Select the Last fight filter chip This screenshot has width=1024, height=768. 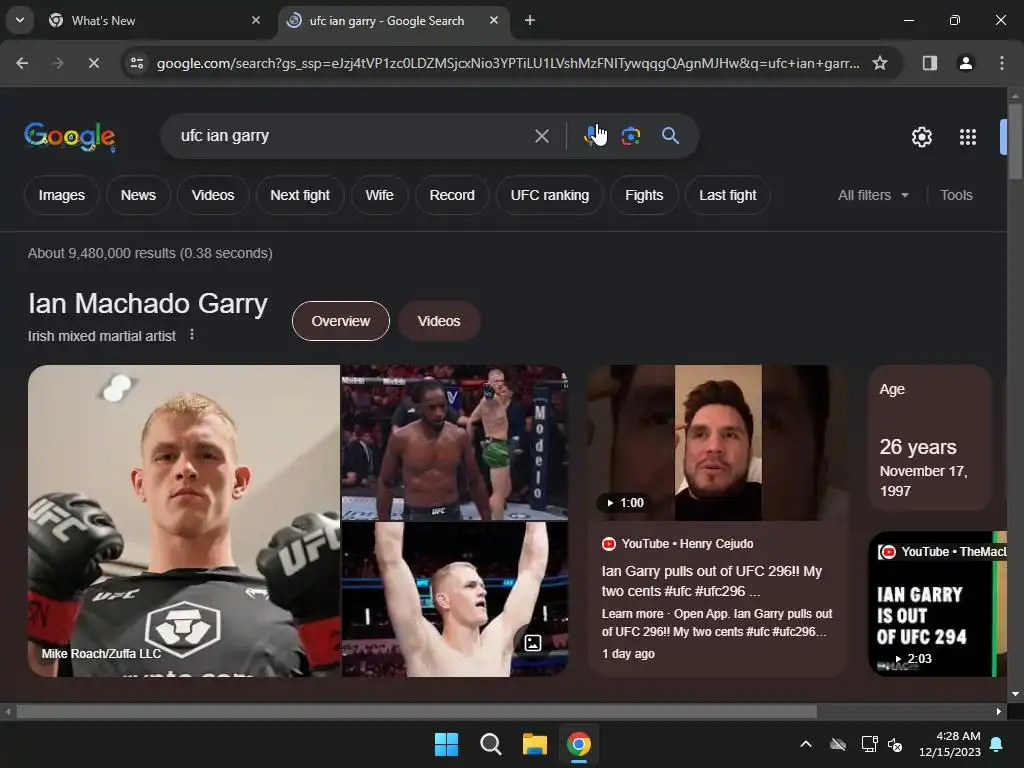[x=728, y=195]
